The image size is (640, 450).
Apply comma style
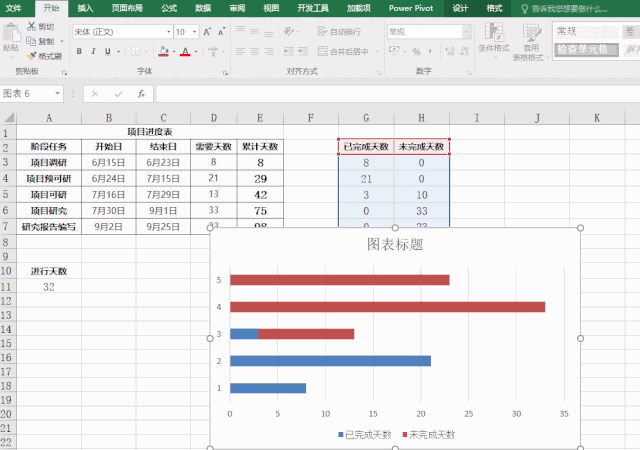[x=430, y=51]
